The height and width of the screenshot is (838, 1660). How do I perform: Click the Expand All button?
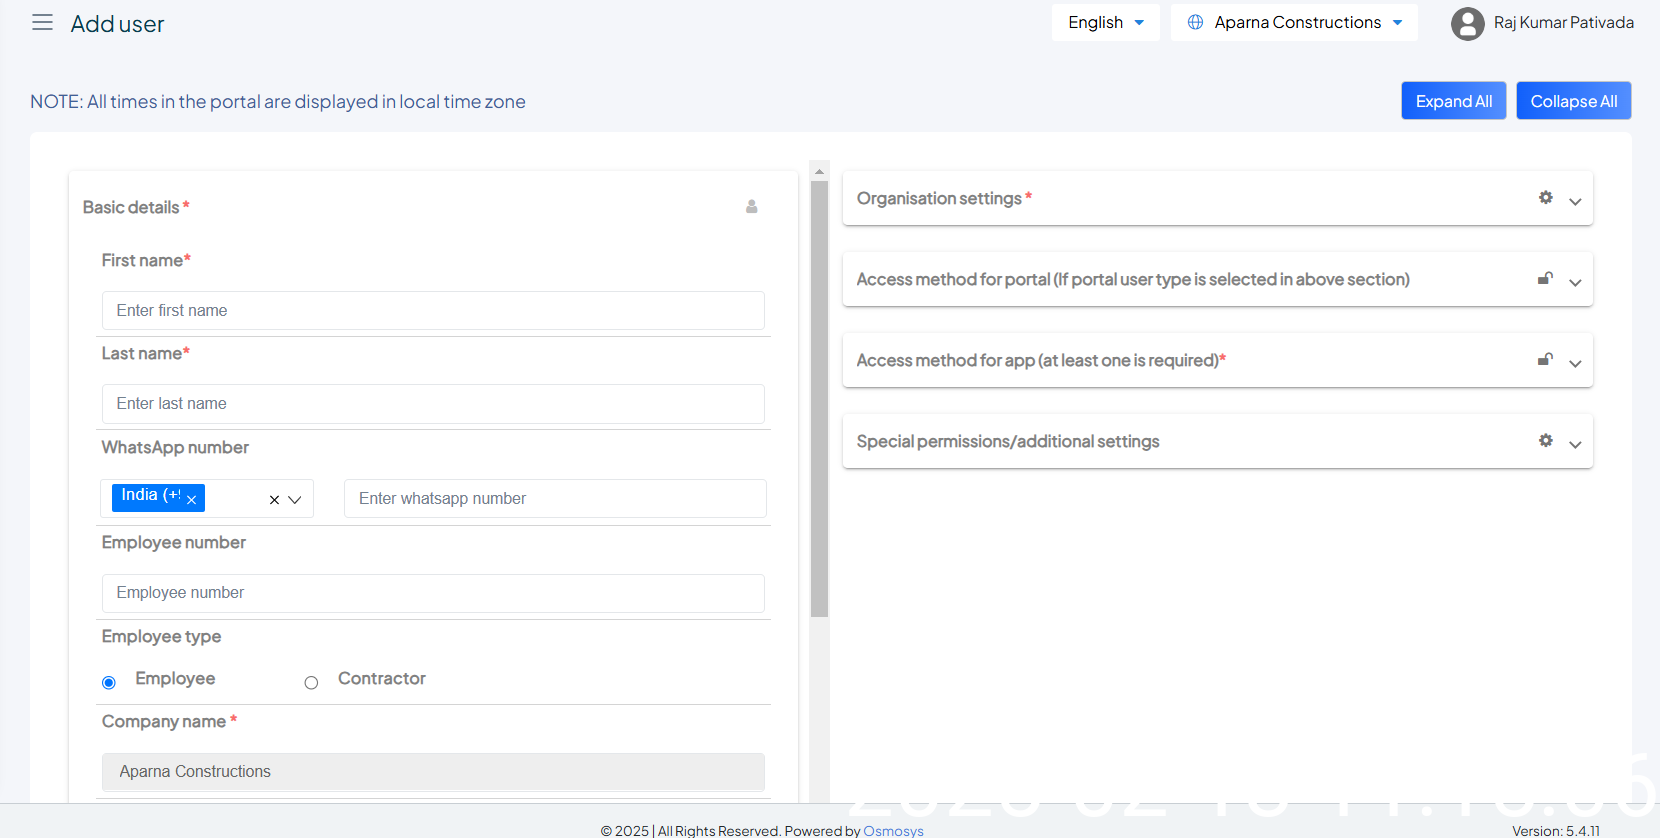tap(1453, 101)
